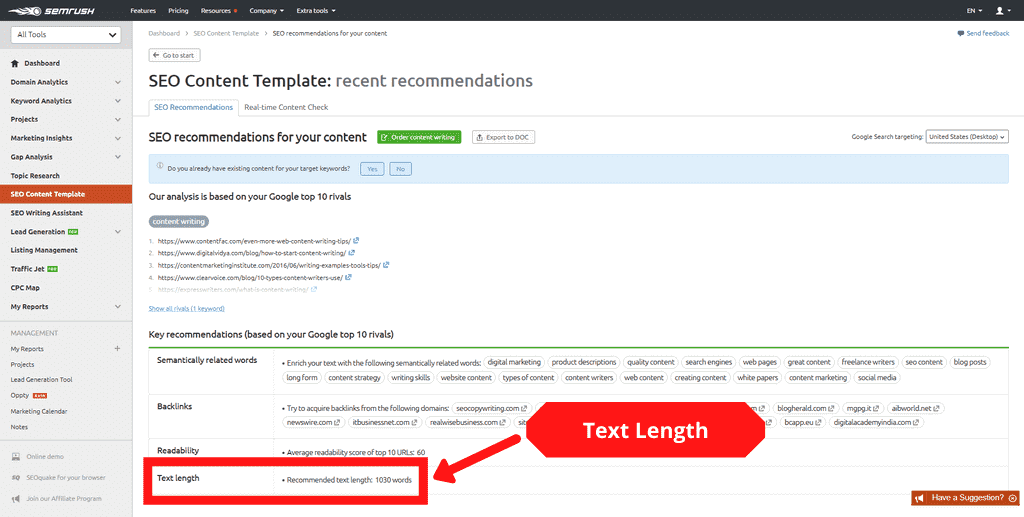The height and width of the screenshot is (517, 1024).
Task: Open Company menu in top bar
Action: (x=266, y=11)
